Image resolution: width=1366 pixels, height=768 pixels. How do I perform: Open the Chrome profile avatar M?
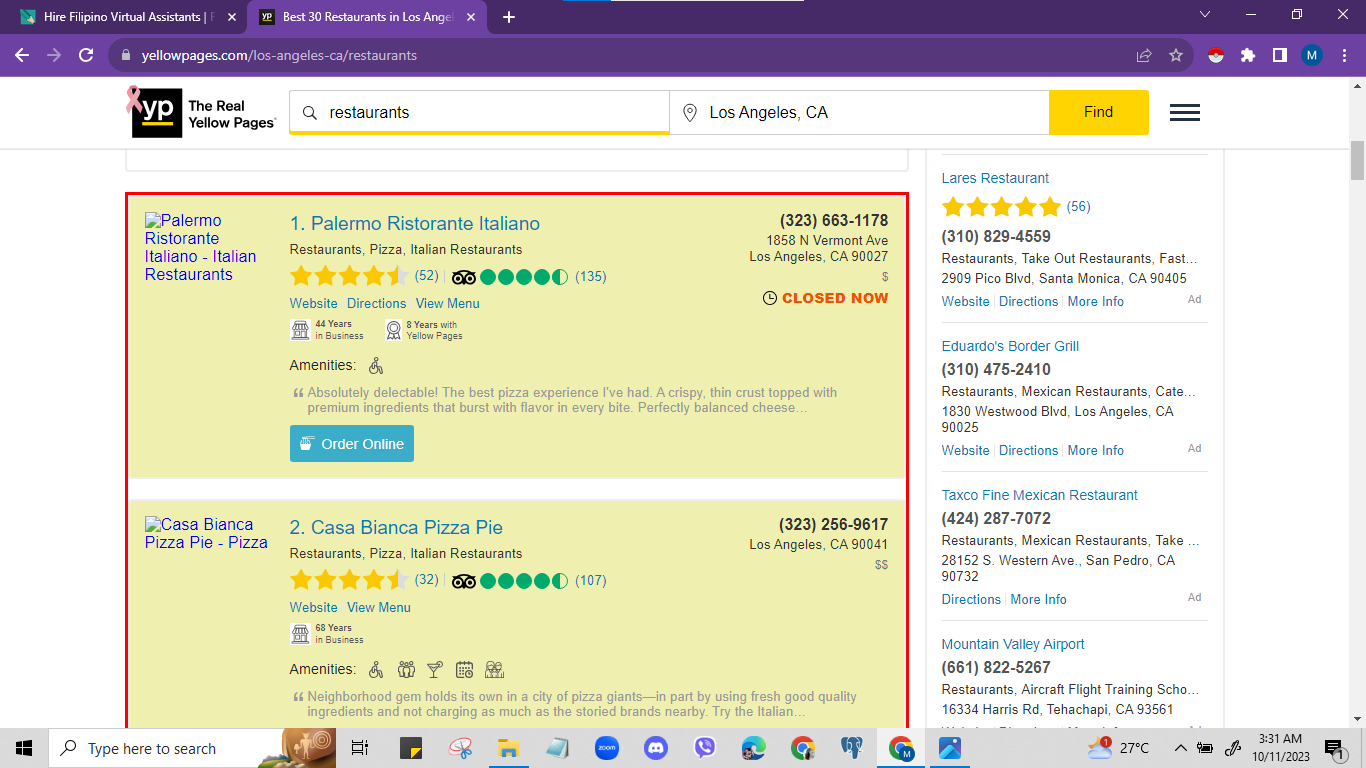click(x=1312, y=55)
